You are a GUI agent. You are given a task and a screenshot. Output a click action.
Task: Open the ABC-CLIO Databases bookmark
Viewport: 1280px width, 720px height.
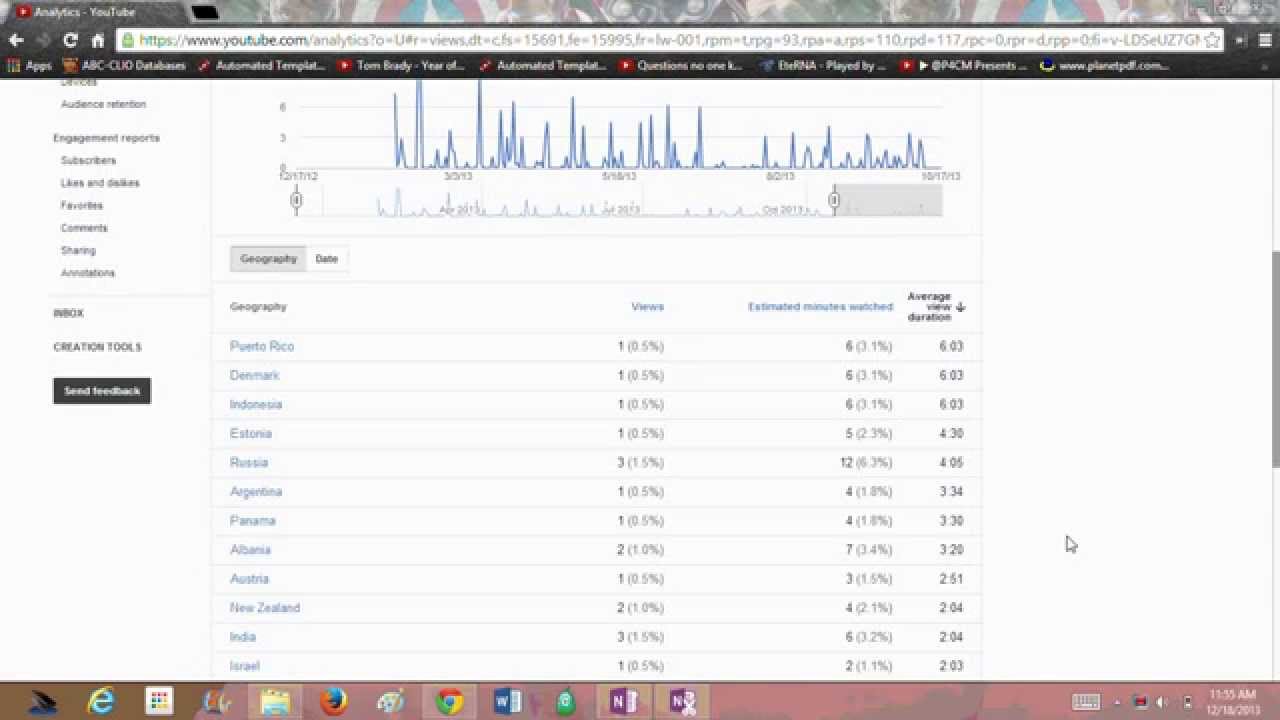point(124,66)
